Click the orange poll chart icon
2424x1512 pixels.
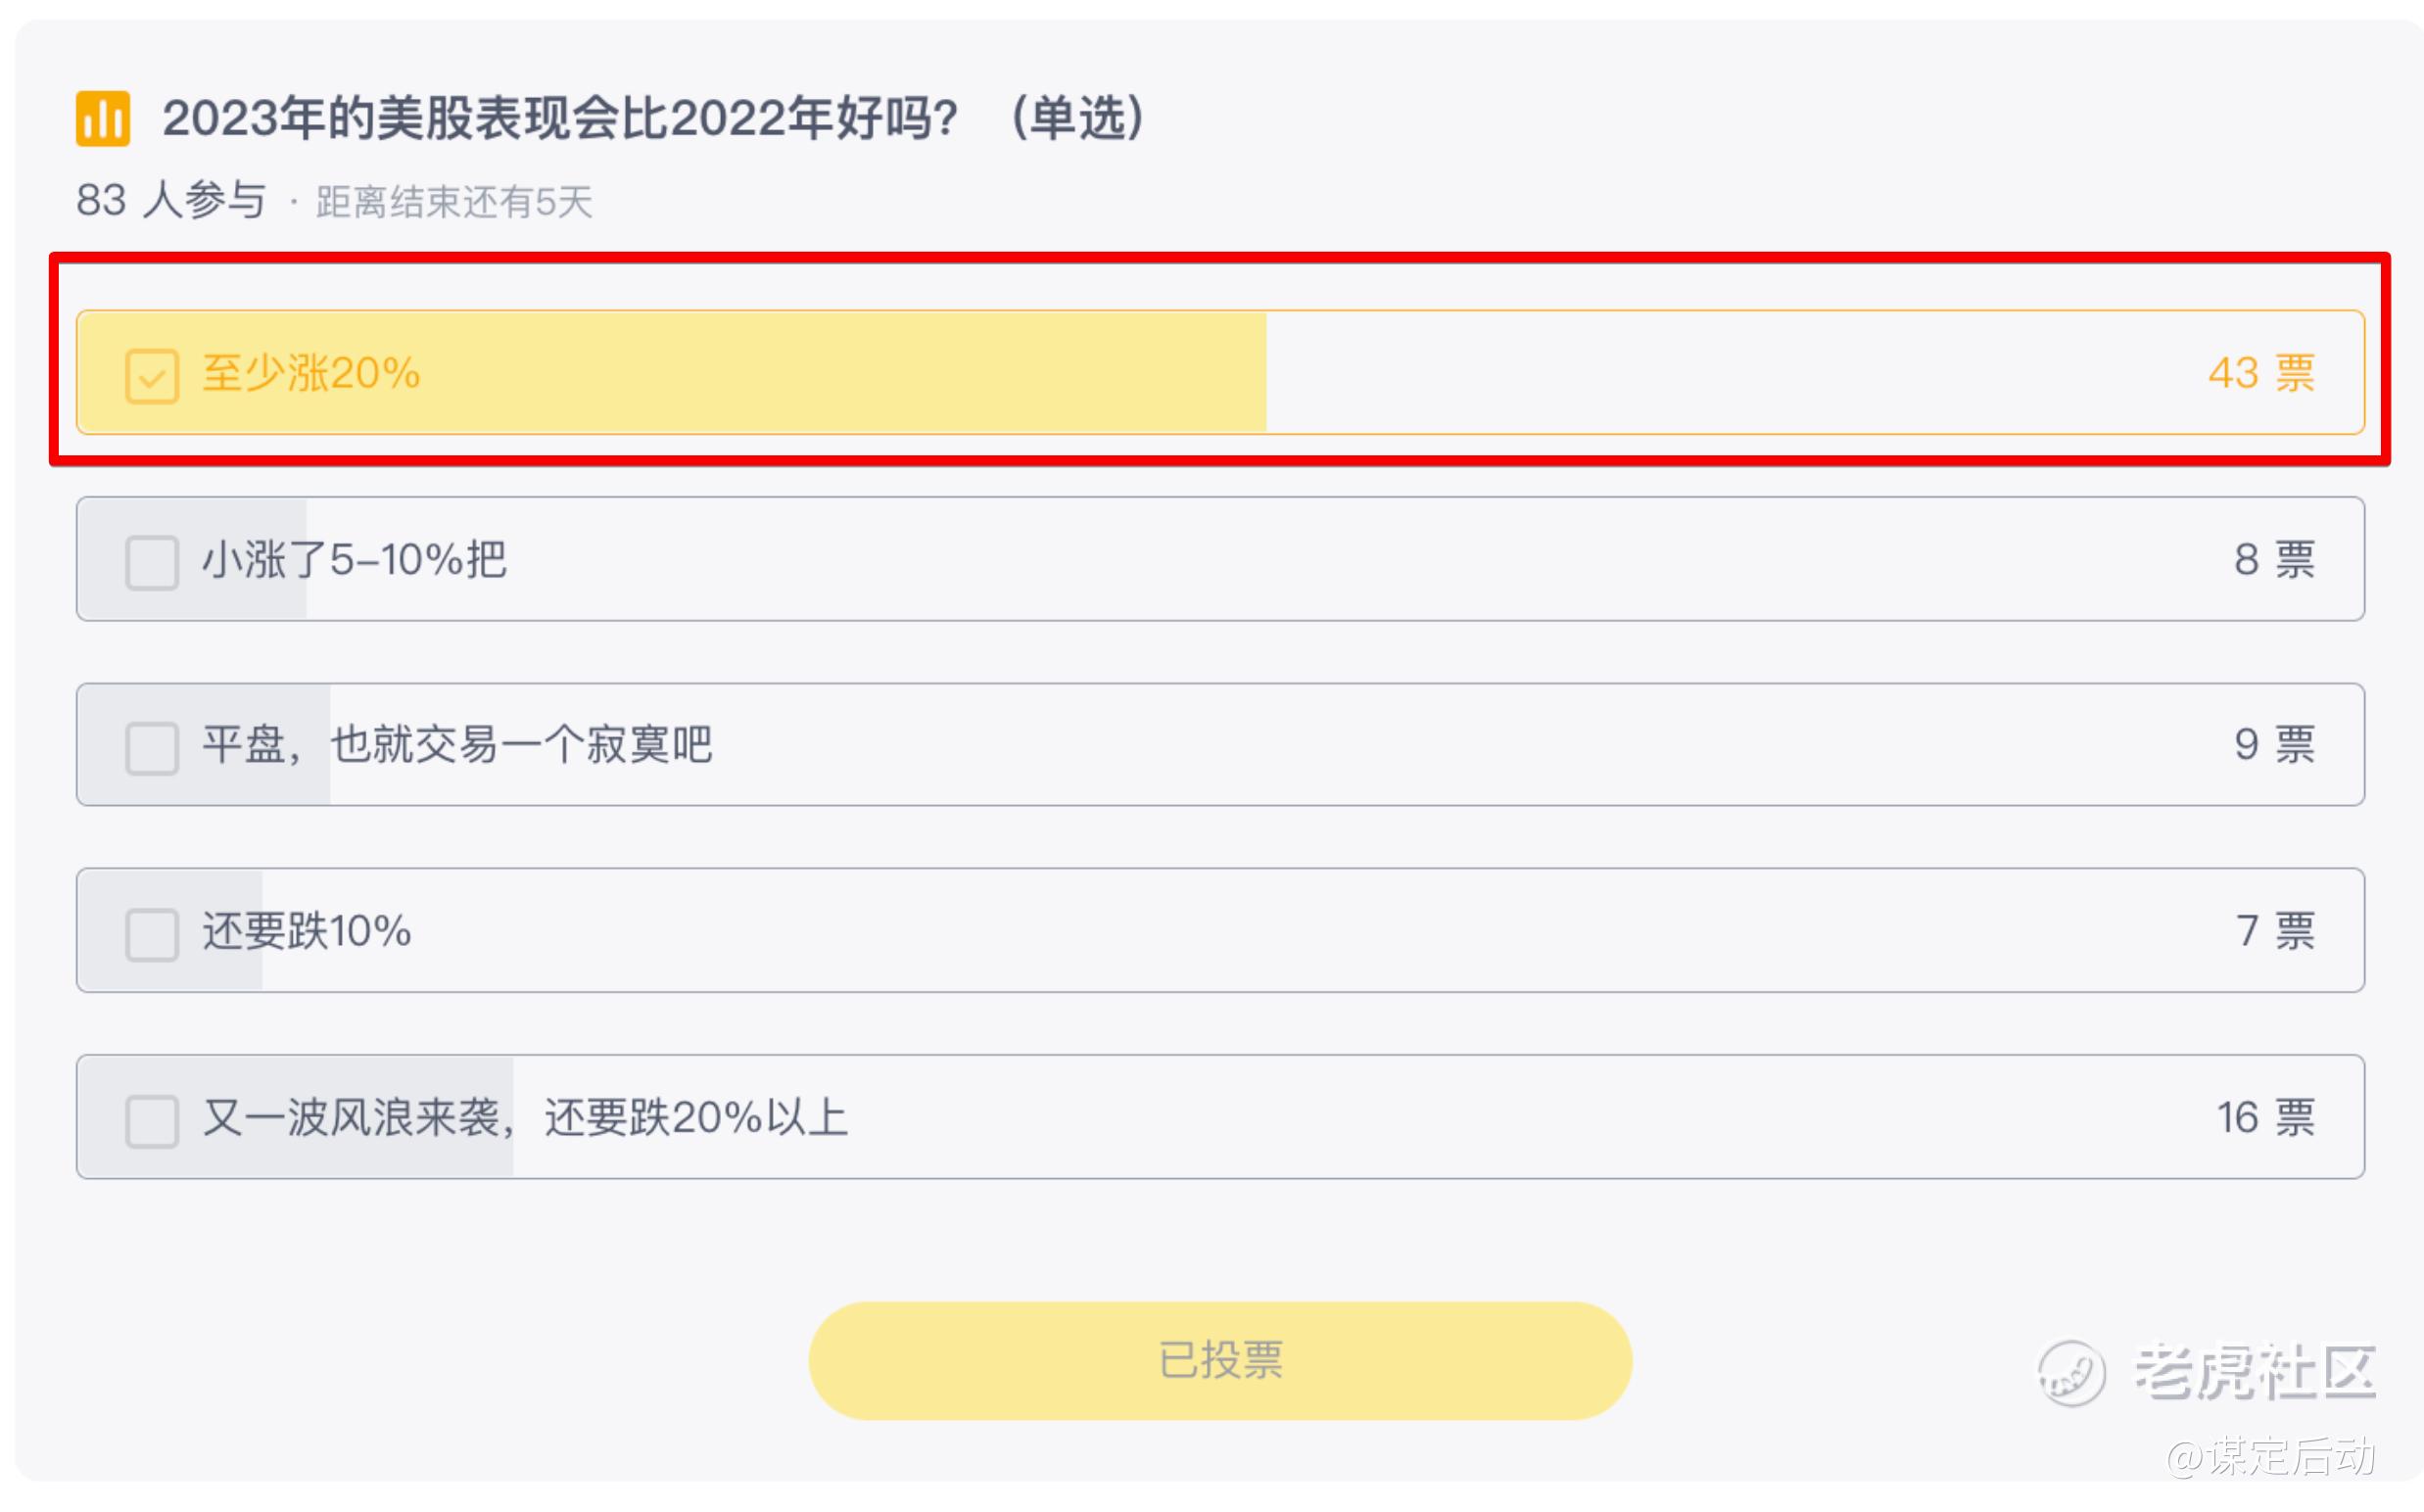coord(103,119)
